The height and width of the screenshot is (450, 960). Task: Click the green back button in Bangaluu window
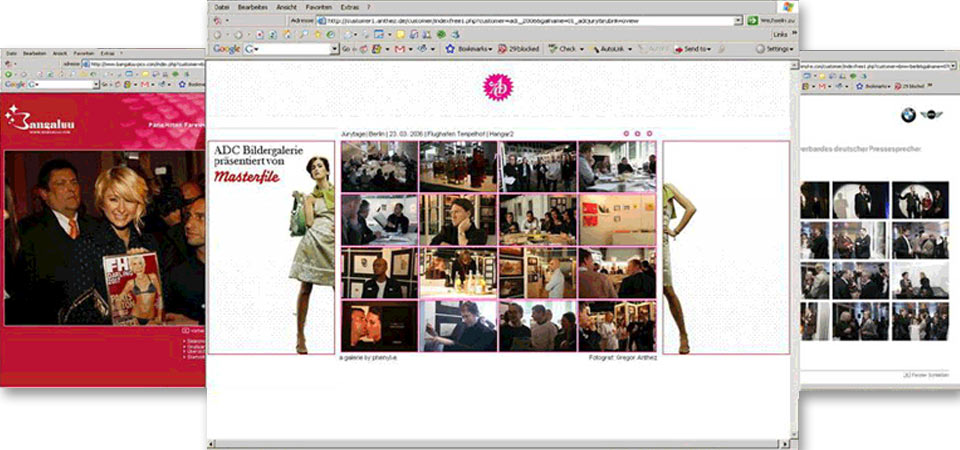tap(7, 74)
